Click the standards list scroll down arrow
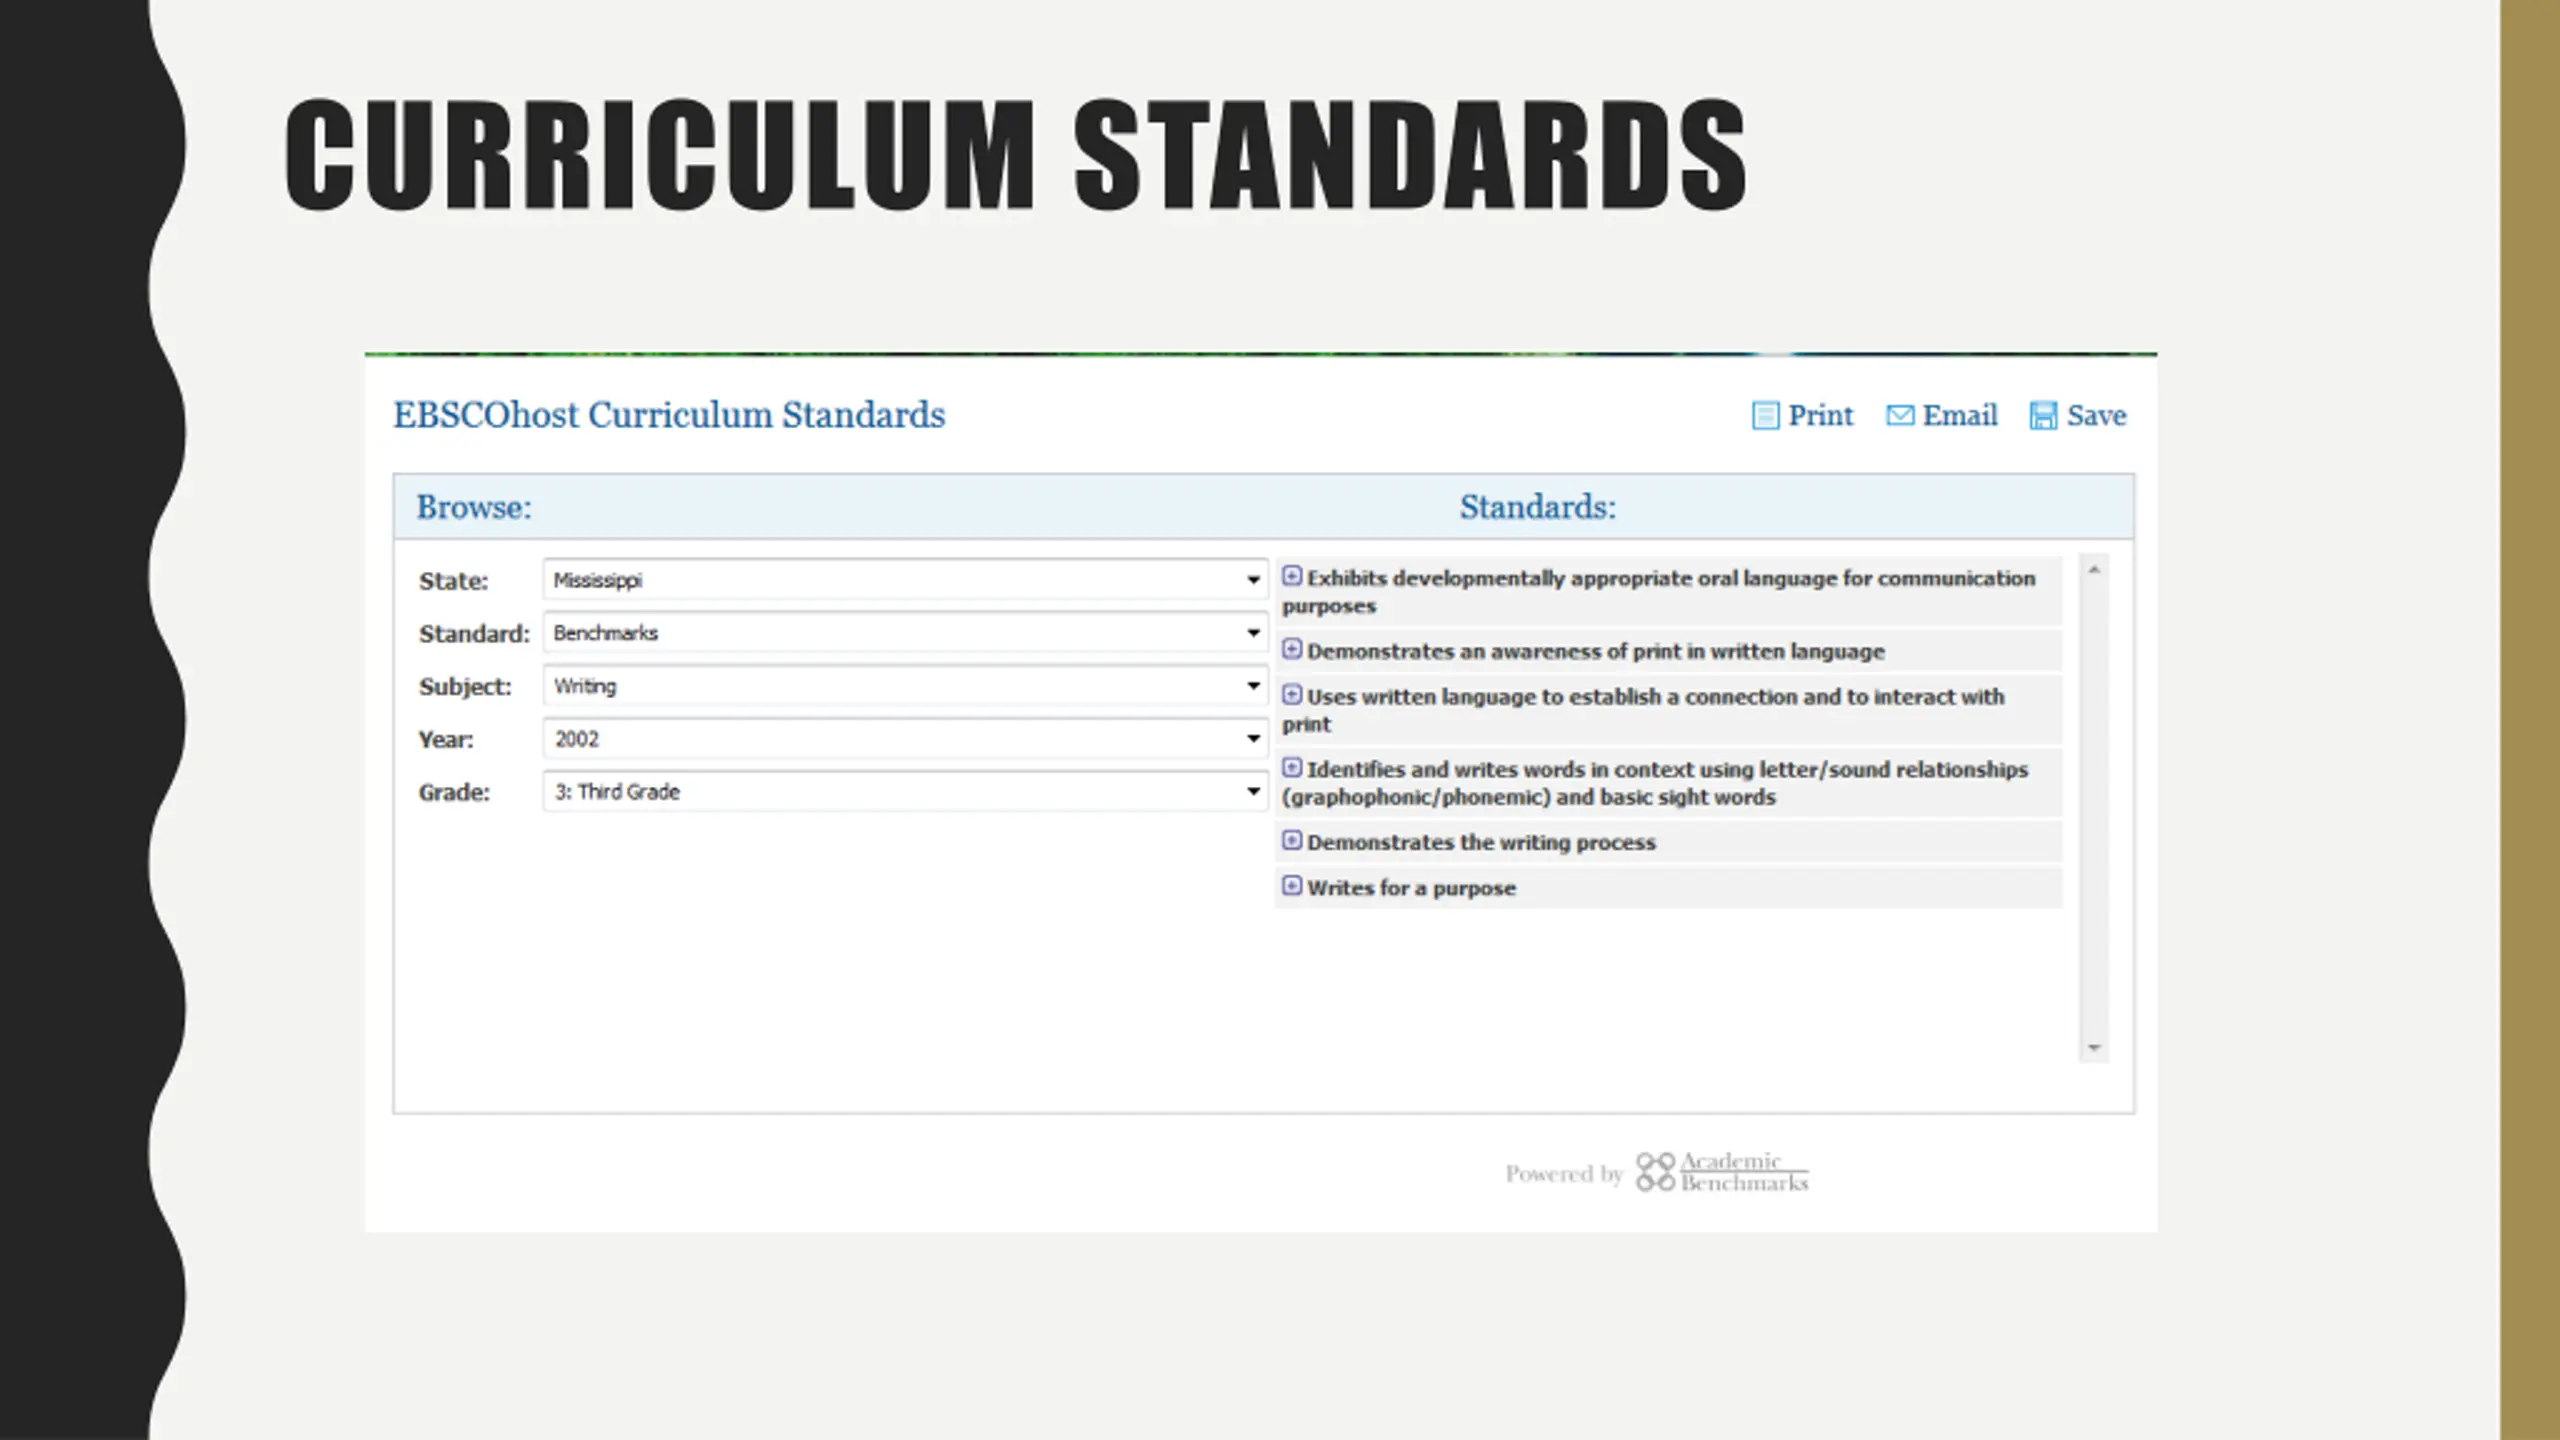 [2094, 1047]
